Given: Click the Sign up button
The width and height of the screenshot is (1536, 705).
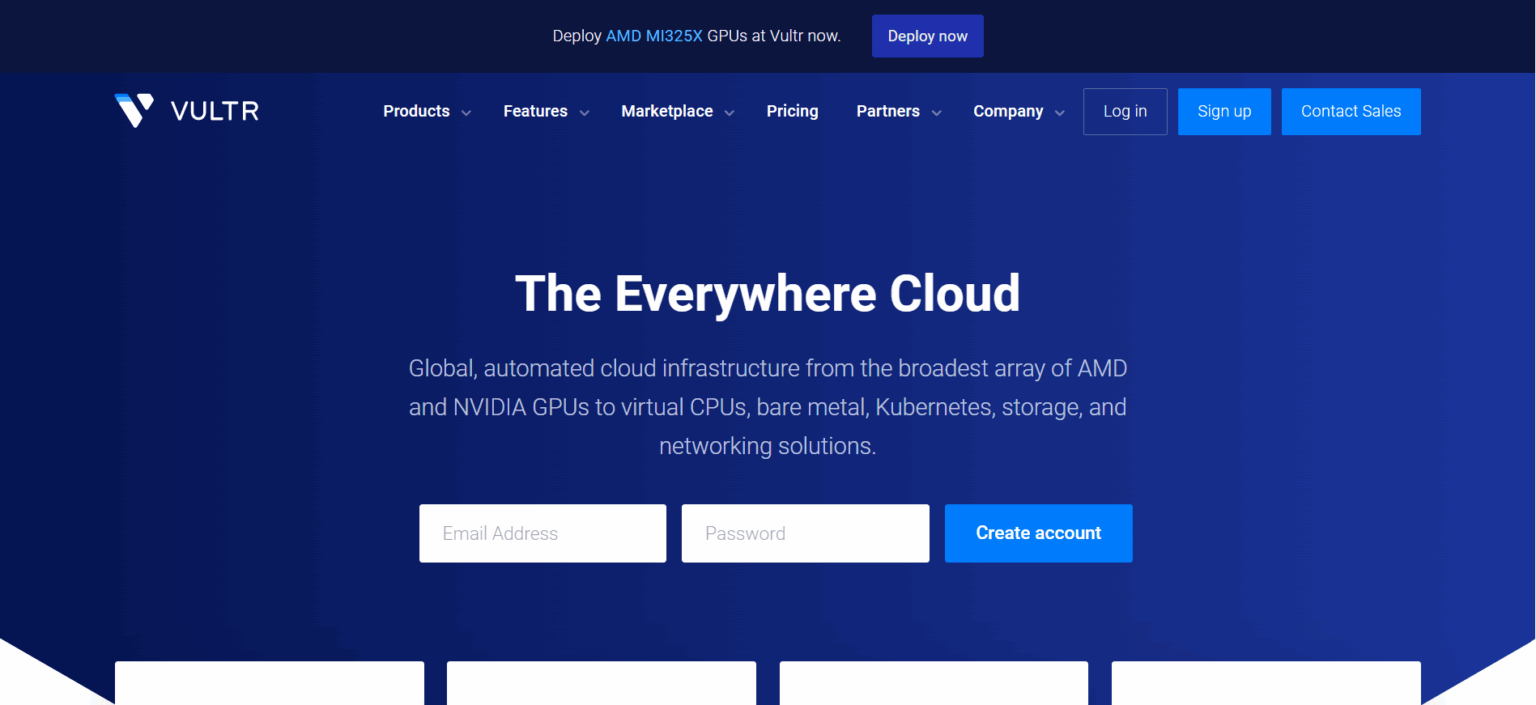Looking at the screenshot, I should 1224,111.
